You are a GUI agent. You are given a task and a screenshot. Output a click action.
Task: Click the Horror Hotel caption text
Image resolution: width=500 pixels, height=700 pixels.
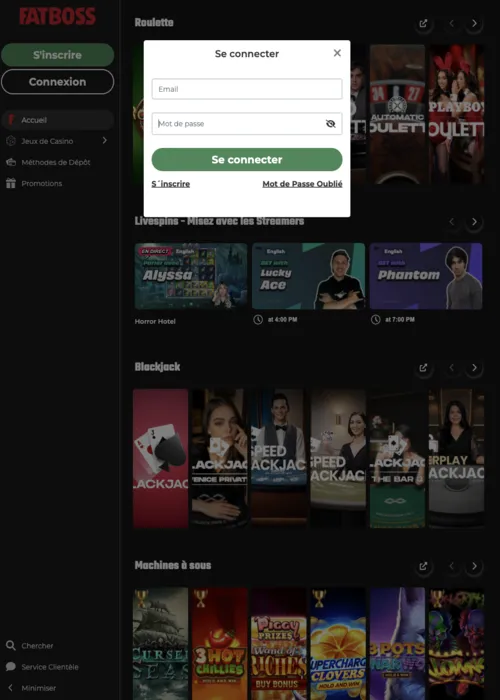(155, 321)
